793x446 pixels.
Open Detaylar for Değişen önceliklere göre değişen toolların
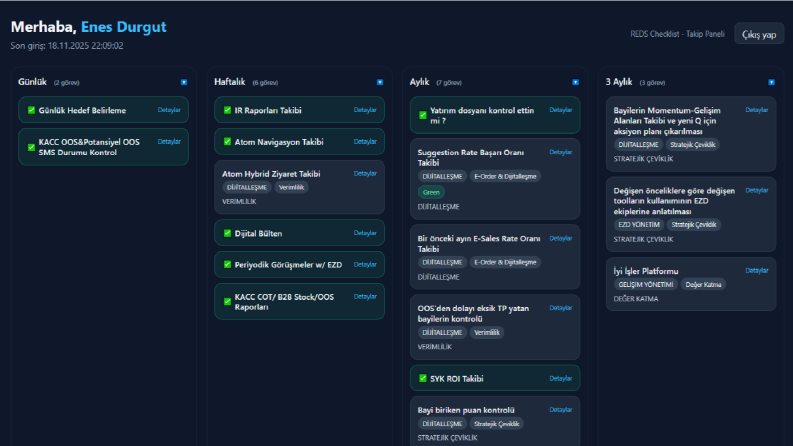(x=757, y=191)
